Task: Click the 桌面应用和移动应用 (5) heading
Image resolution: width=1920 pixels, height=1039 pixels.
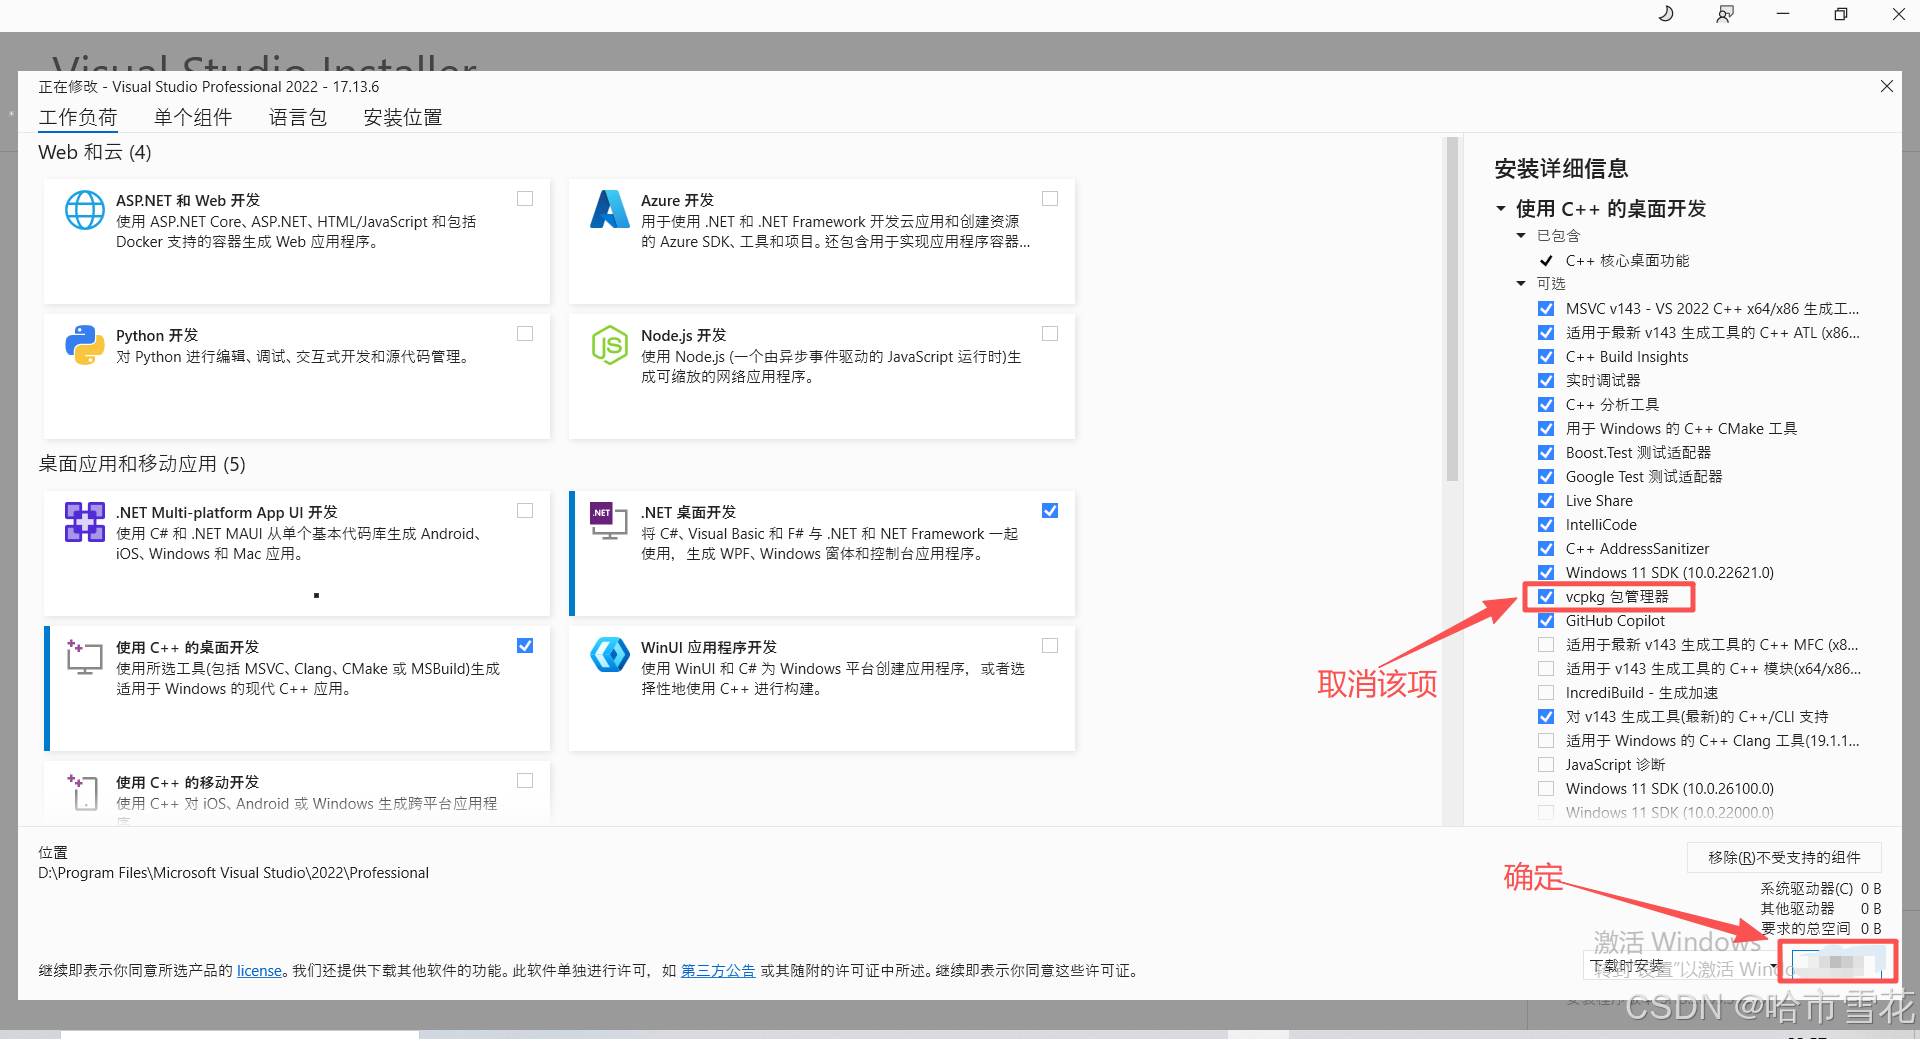Action: (x=142, y=464)
